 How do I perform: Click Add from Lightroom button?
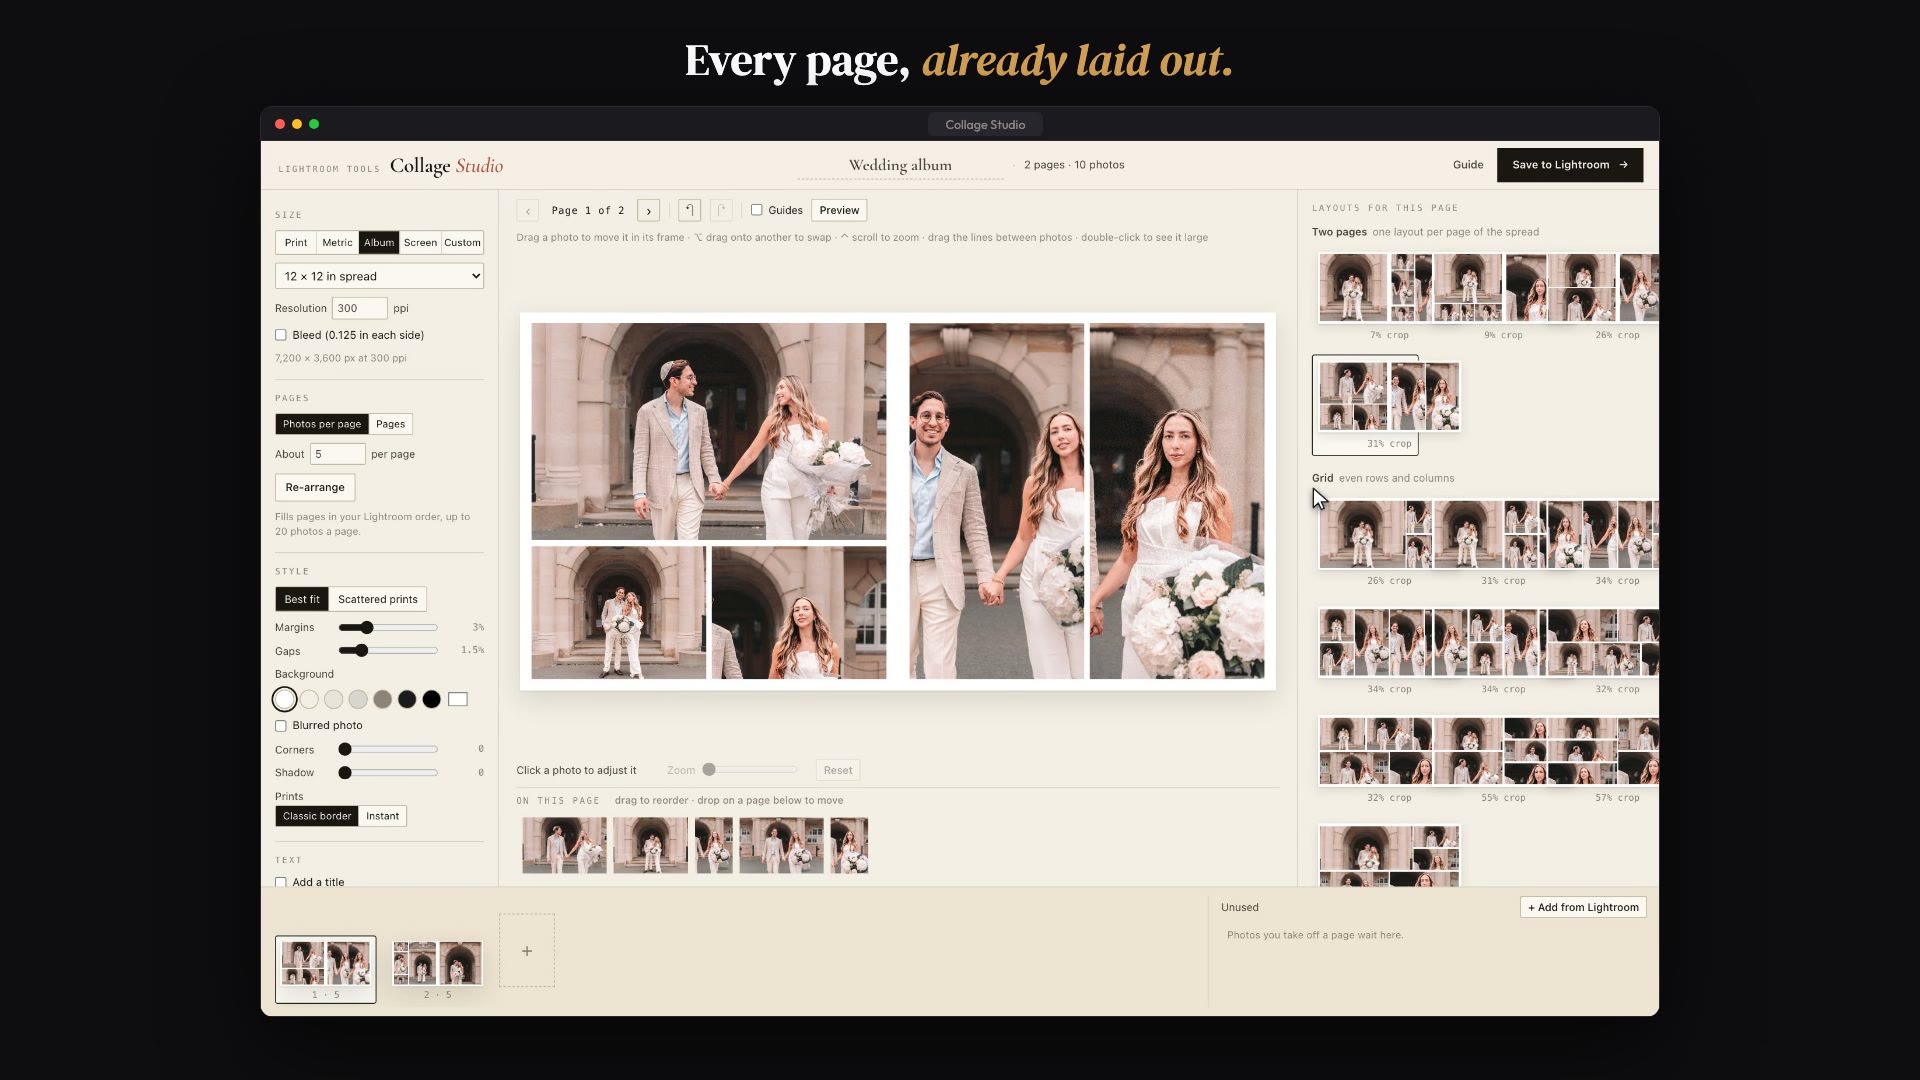click(x=1583, y=907)
